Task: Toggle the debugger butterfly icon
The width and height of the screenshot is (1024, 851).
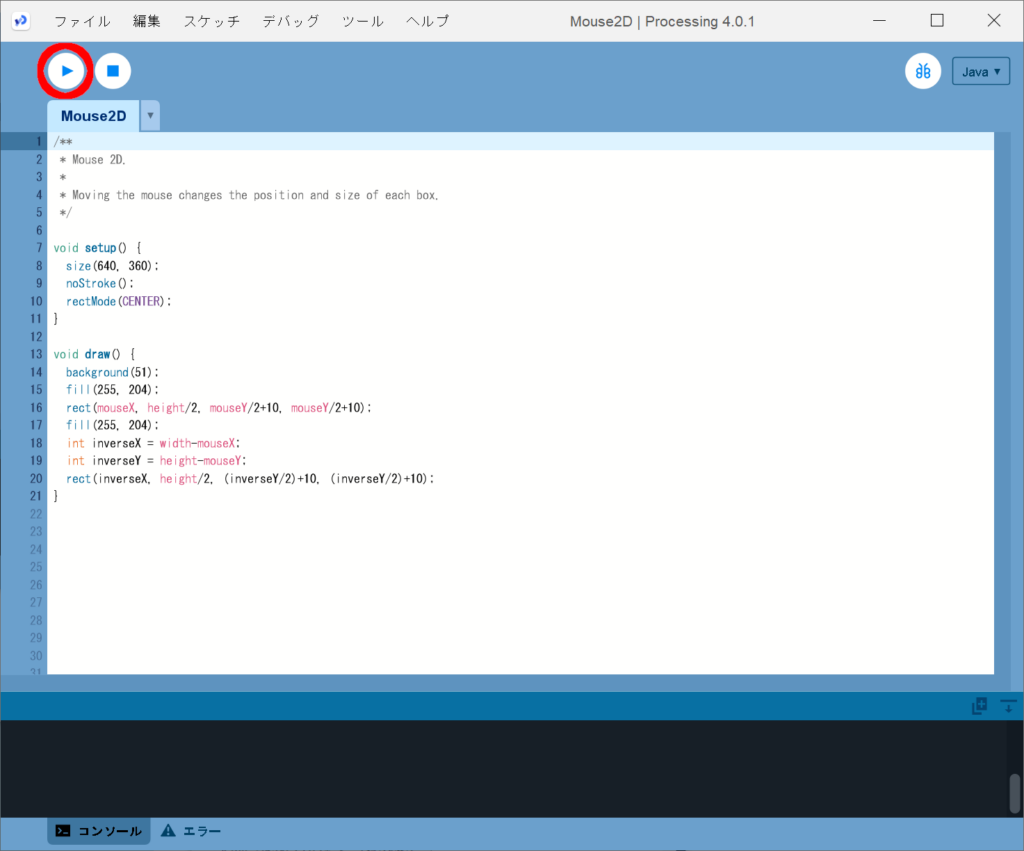Action: point(923,71)
